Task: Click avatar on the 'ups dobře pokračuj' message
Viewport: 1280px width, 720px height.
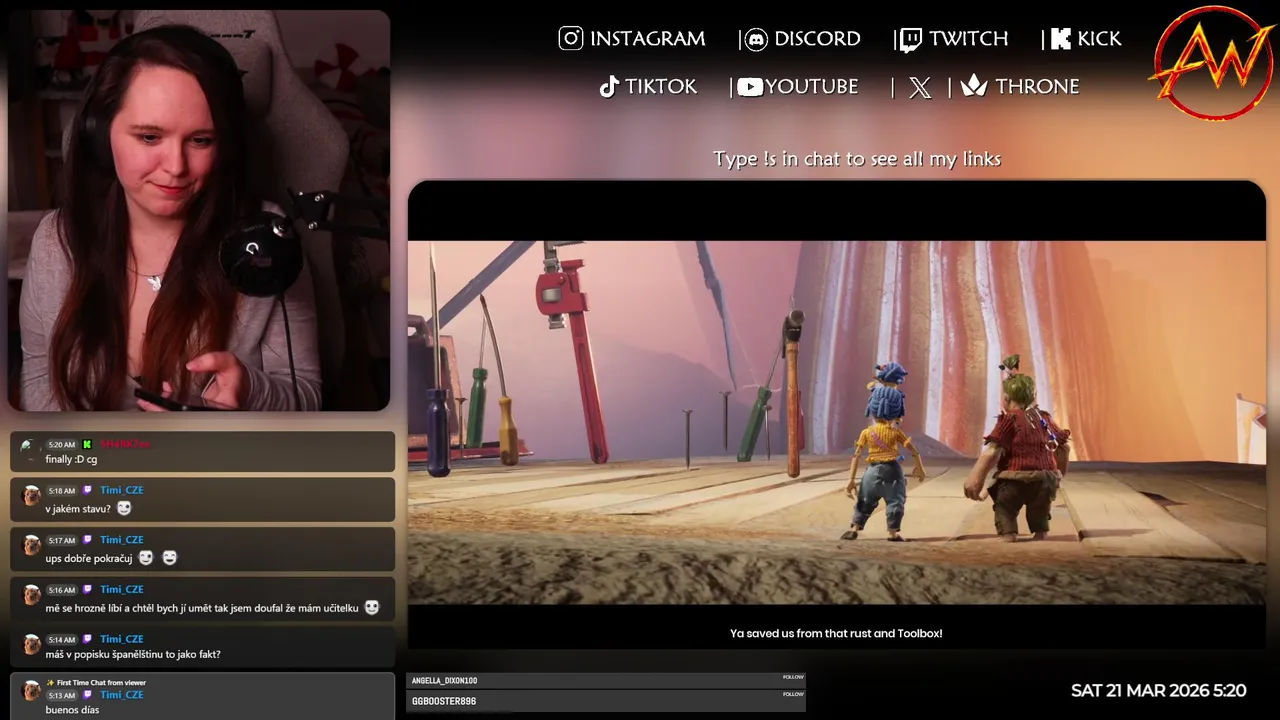Action: tap(31, 545)
